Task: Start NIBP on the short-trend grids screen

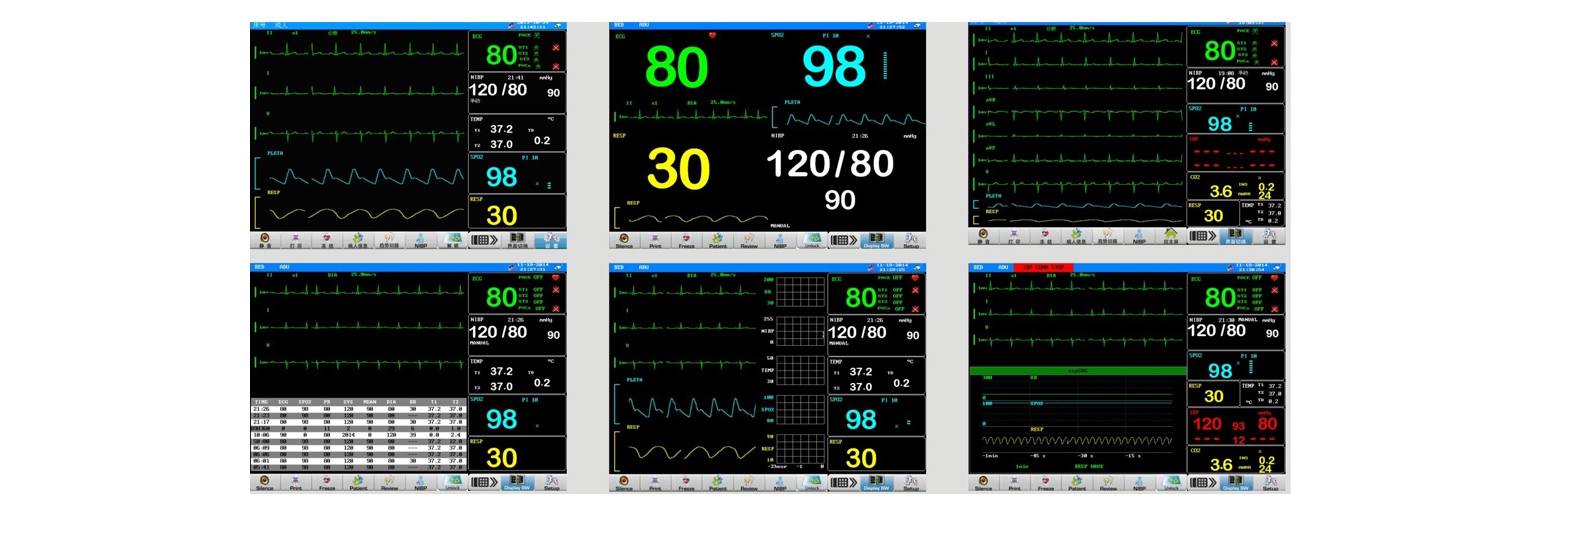Action: click(x=780, y=483)
